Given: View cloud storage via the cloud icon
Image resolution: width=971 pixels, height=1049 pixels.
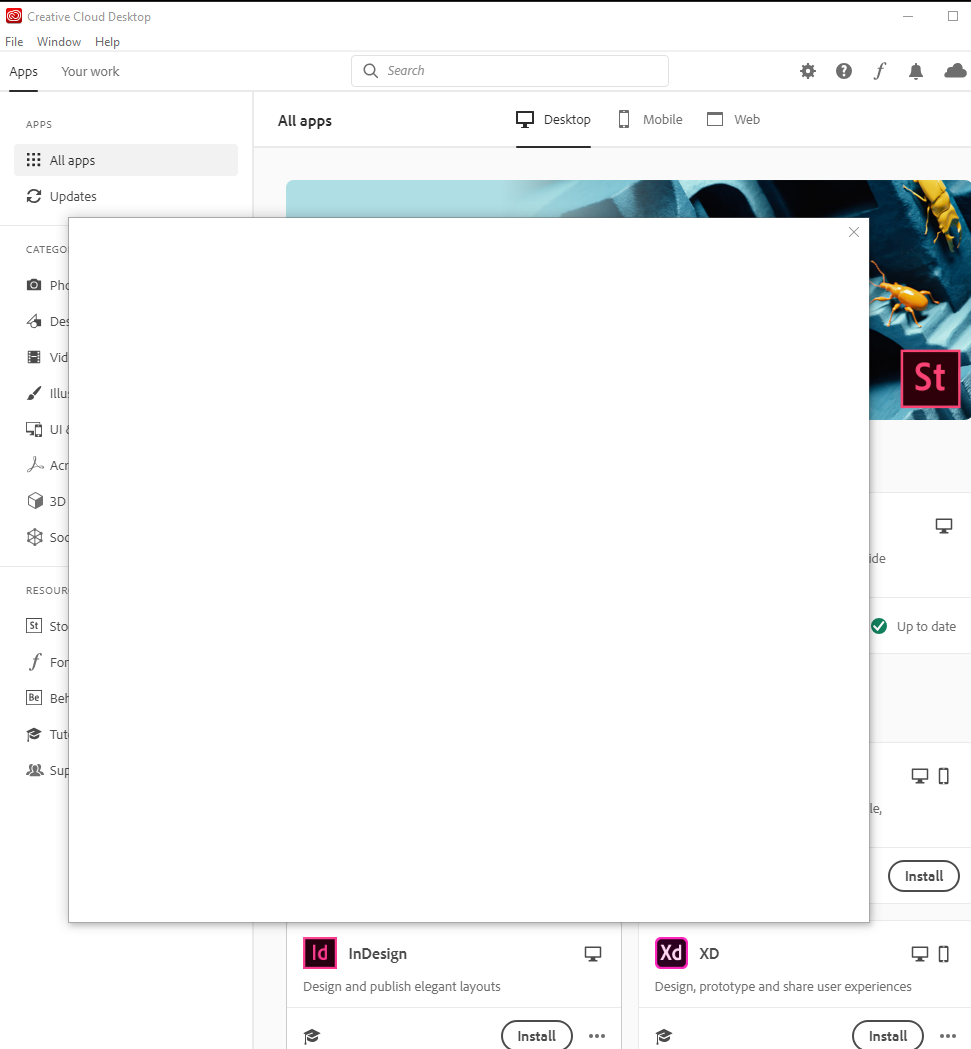Looking at the screenshot, I should [x=954, y=70].
